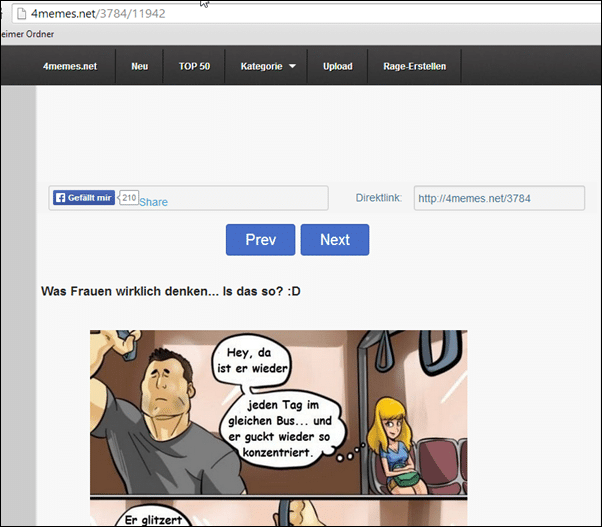Open the Upload page

tap(337, 66)
